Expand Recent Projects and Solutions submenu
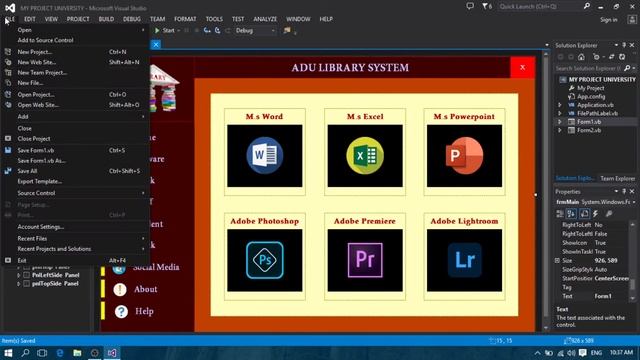 (x=75, y=249)
